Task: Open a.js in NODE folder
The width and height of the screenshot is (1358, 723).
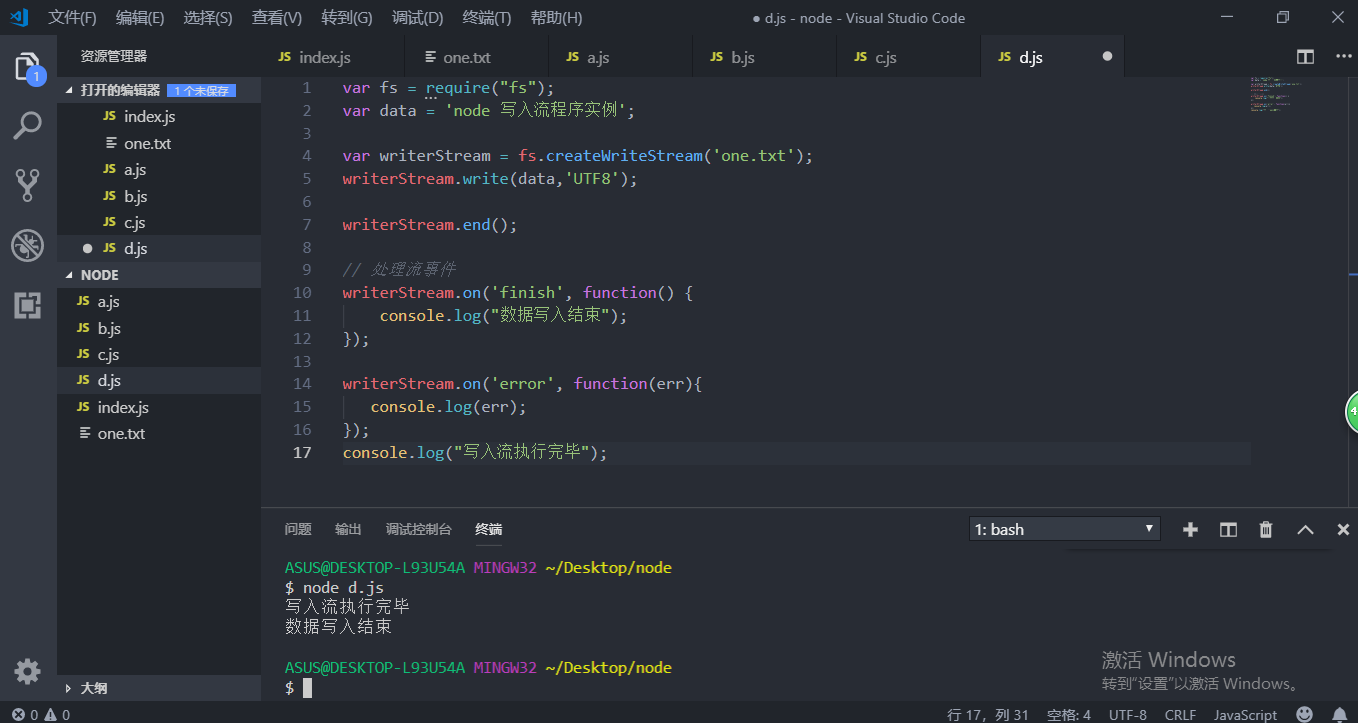Action: (159, 301)
